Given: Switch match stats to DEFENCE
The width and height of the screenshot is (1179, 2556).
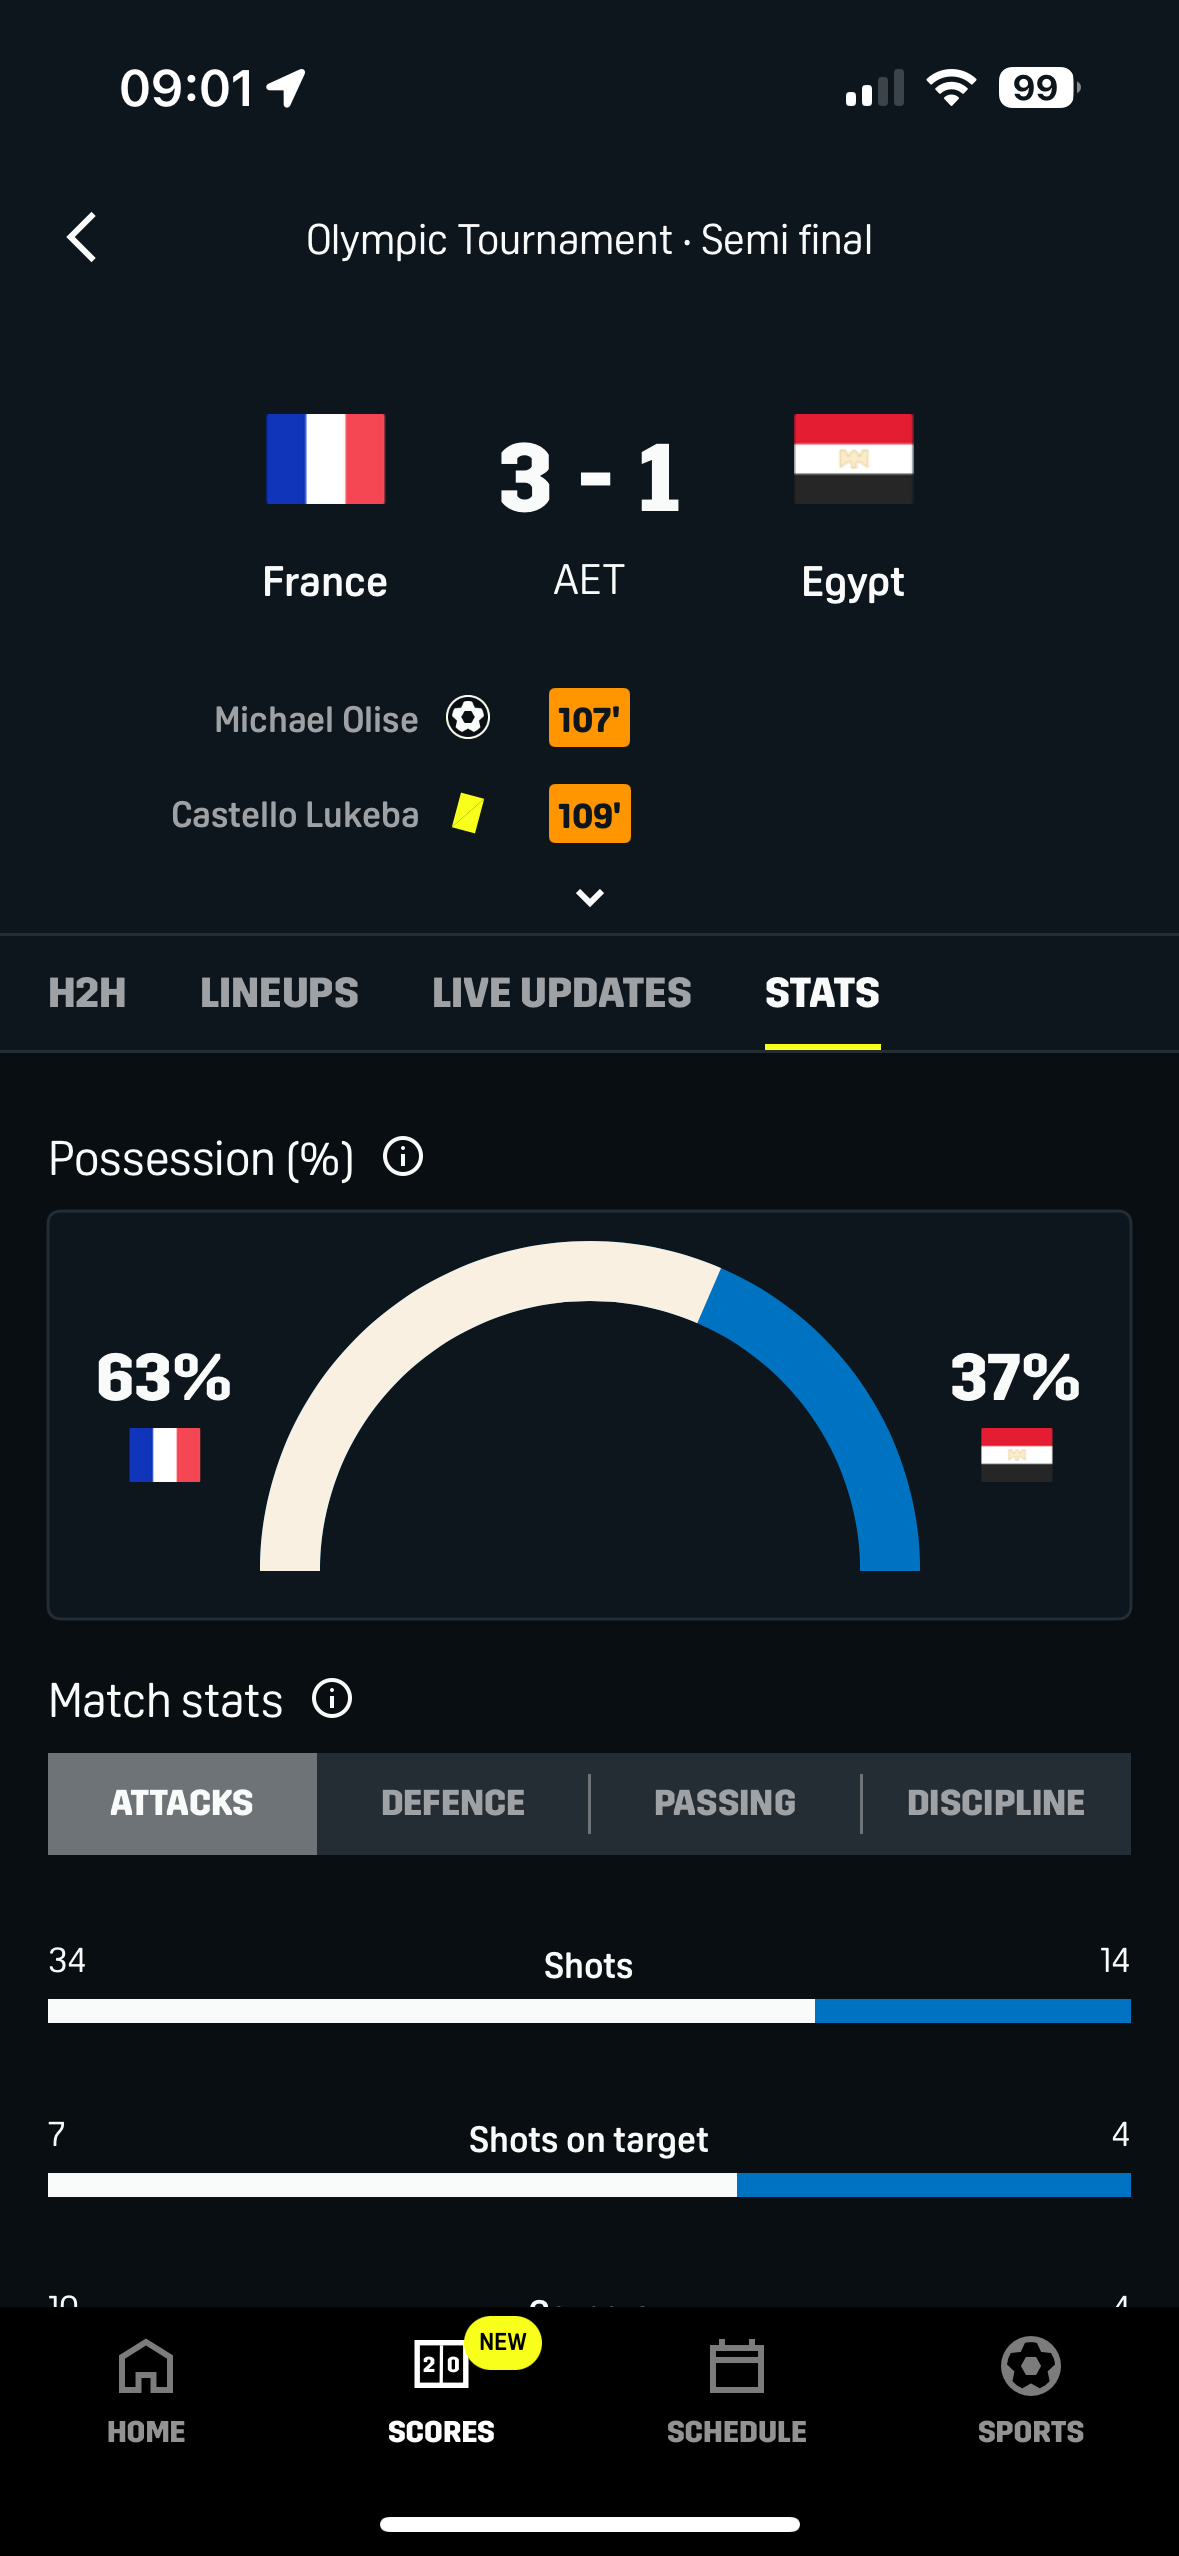Looking at the screenshot, I should 453,1803.
